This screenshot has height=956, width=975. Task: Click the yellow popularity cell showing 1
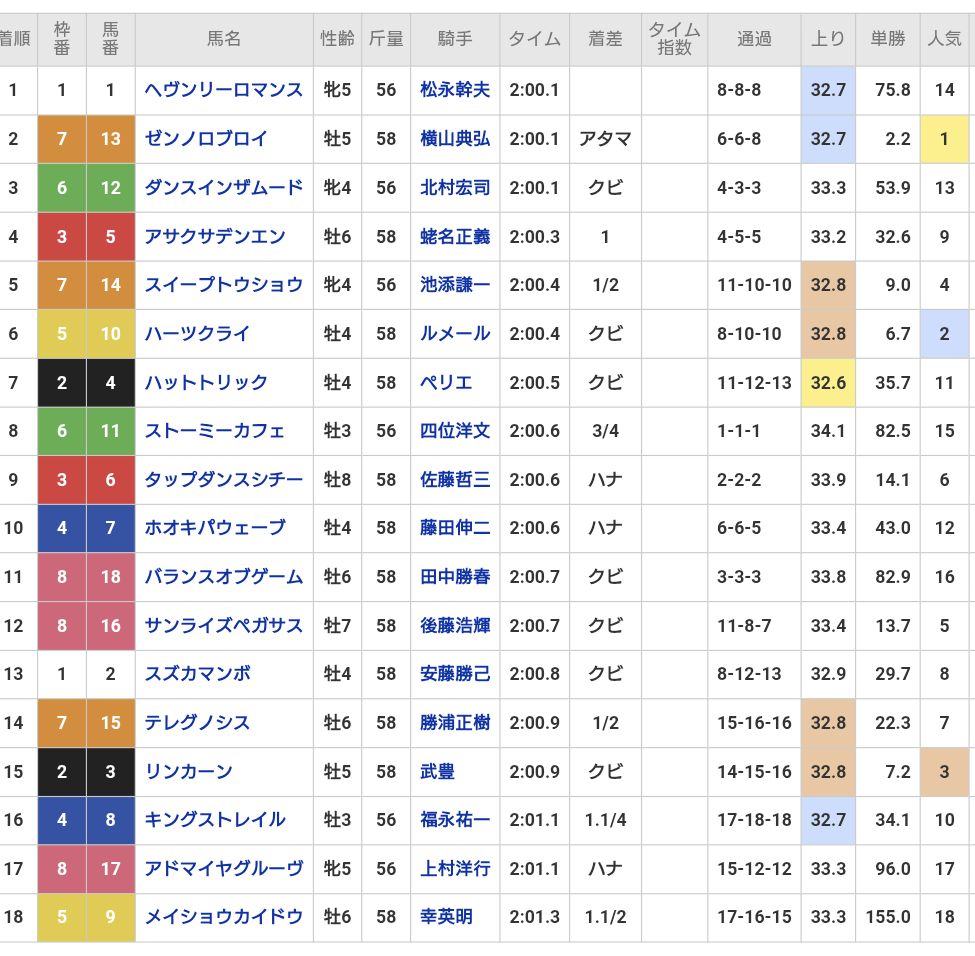pyautogui.click(x=944, y=139)
